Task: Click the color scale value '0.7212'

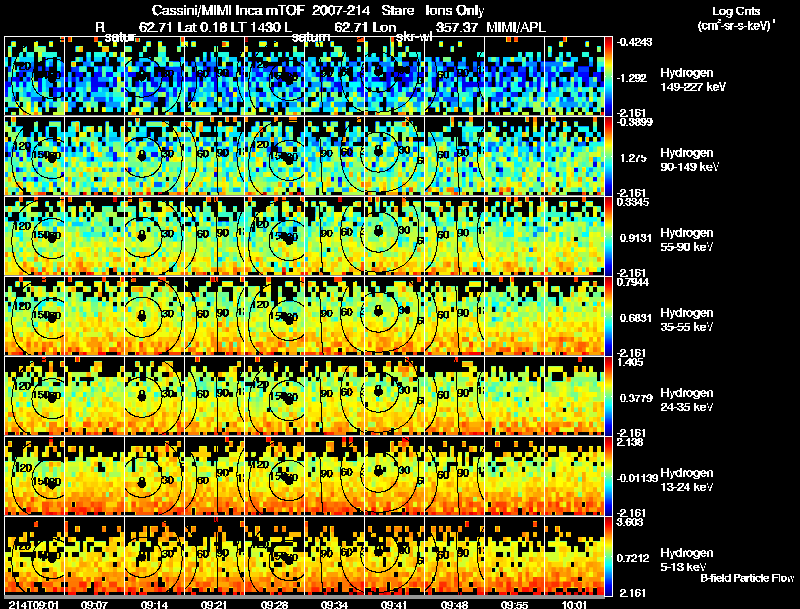Action: (x=633, y=559)
